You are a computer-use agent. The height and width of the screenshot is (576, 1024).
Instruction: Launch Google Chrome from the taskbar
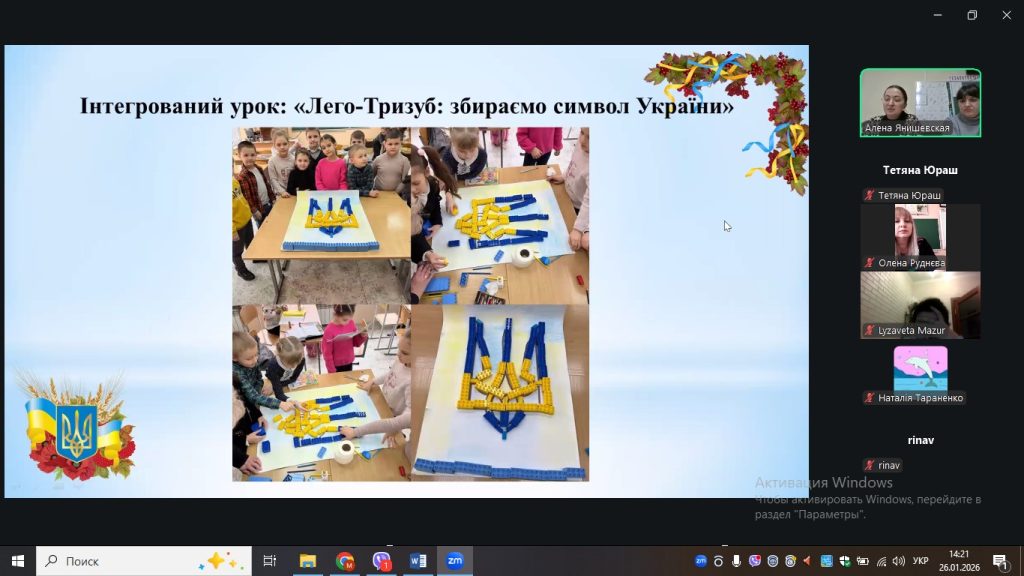345,561
